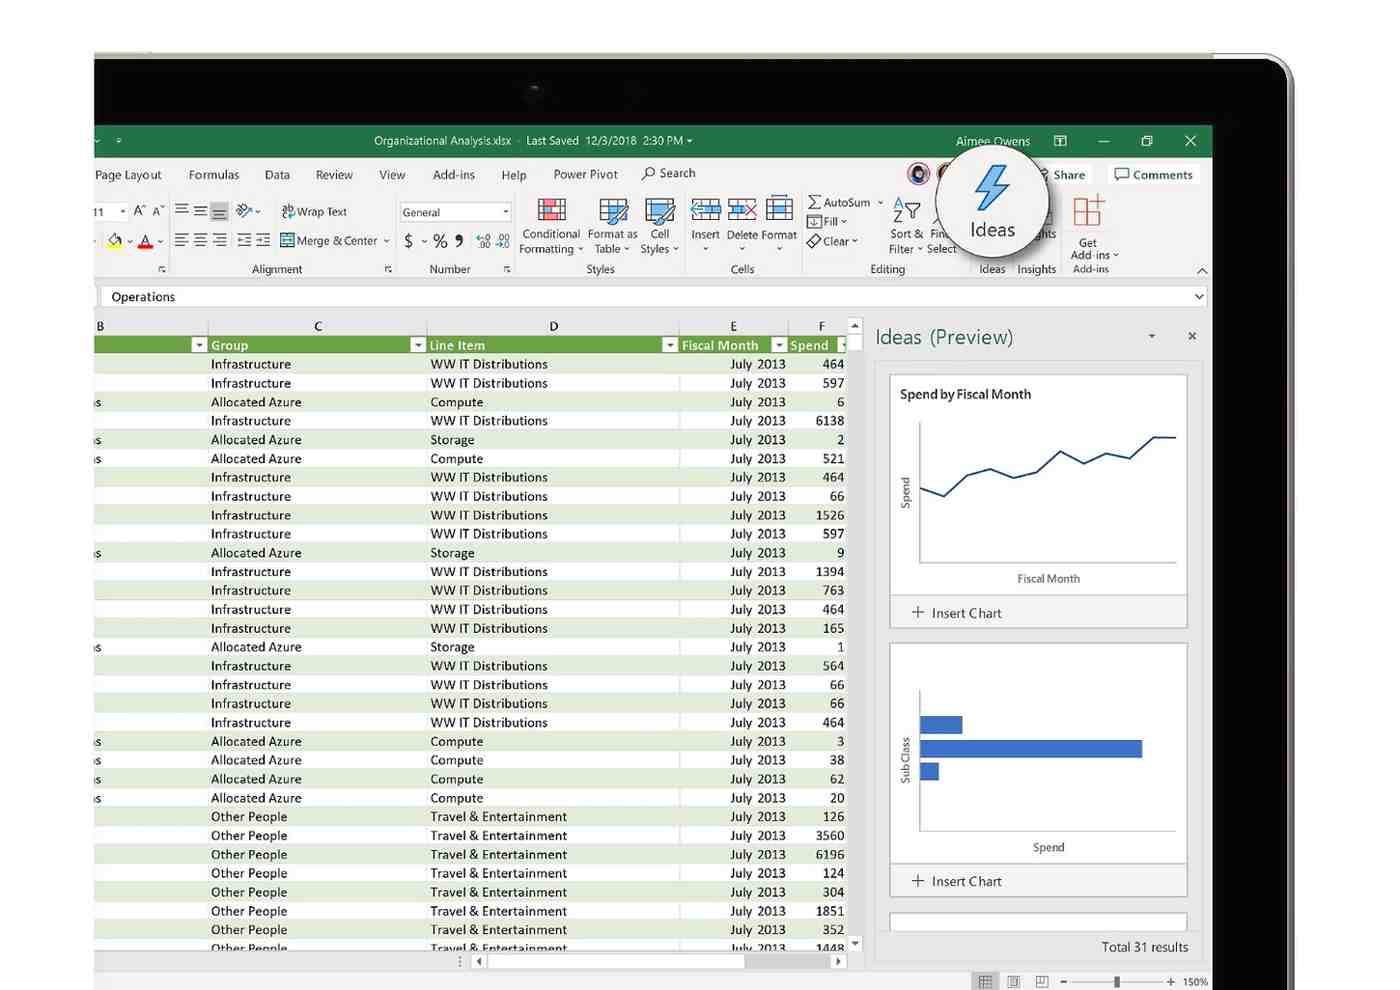Click the Sort & Filter icon
This screenshot has height=990, width=1400.
click(x=906, y=211)
